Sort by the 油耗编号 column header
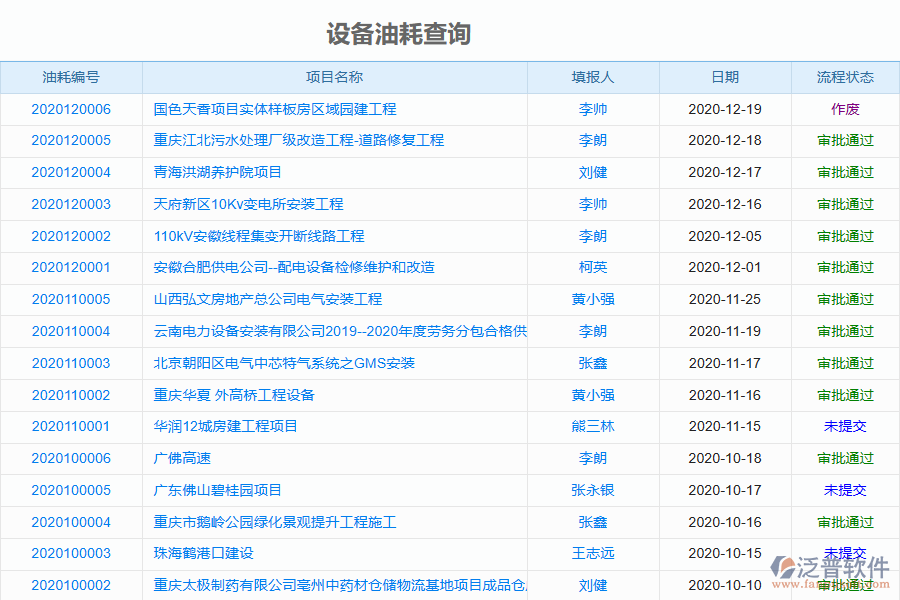The width and height of the screenshot is (900, 600). coord(71,77)
